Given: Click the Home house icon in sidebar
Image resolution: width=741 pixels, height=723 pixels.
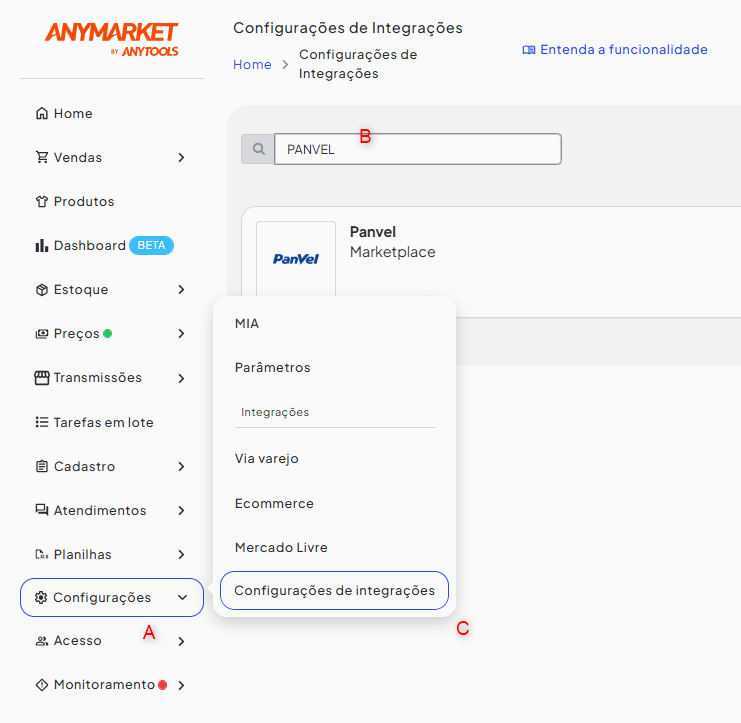Looking at the screenshot, I should [41, 114].
